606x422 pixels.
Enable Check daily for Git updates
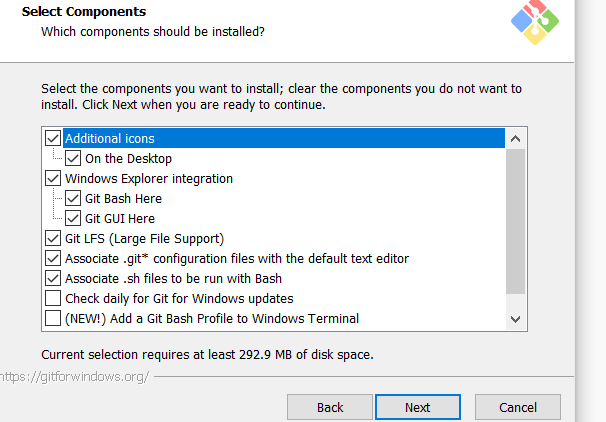click(x=53, y=298)
